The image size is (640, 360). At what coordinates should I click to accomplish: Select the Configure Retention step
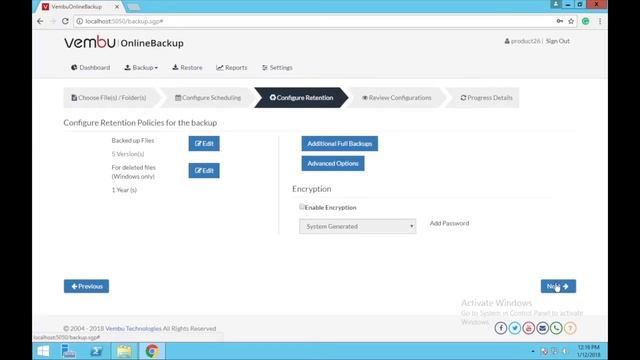[301, 98]
